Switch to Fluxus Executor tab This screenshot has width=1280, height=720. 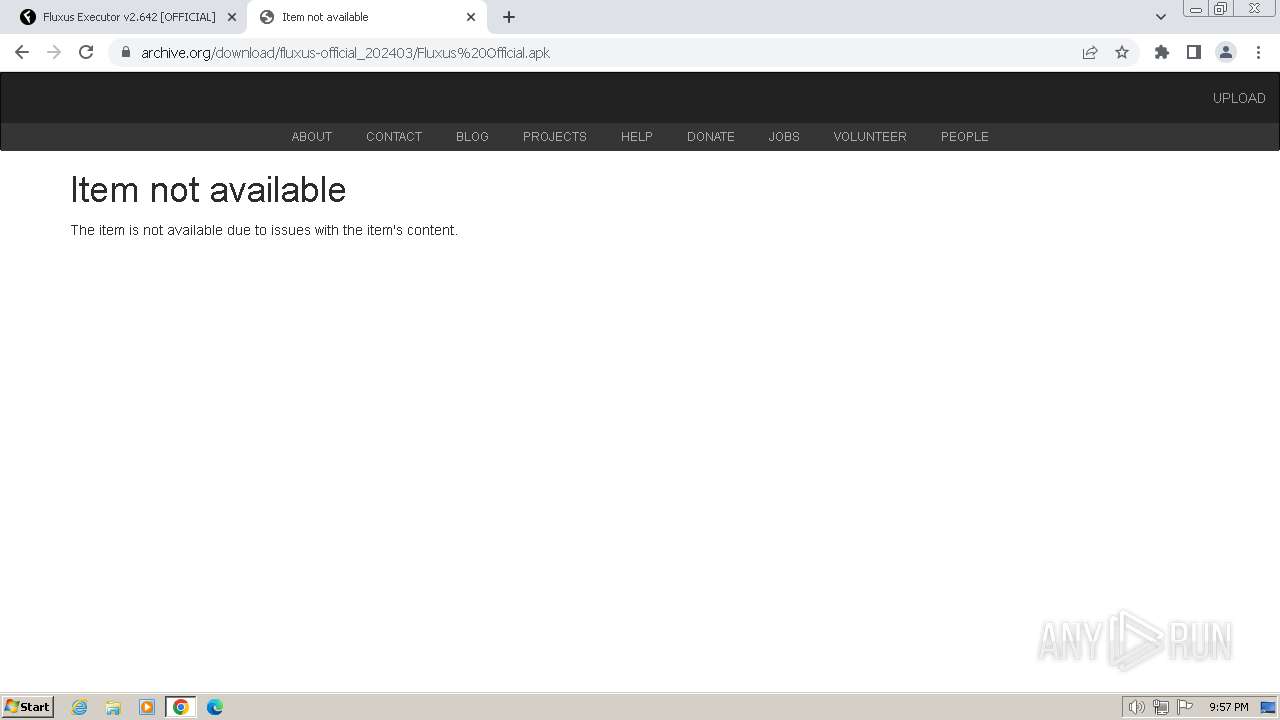click(129, 17)
